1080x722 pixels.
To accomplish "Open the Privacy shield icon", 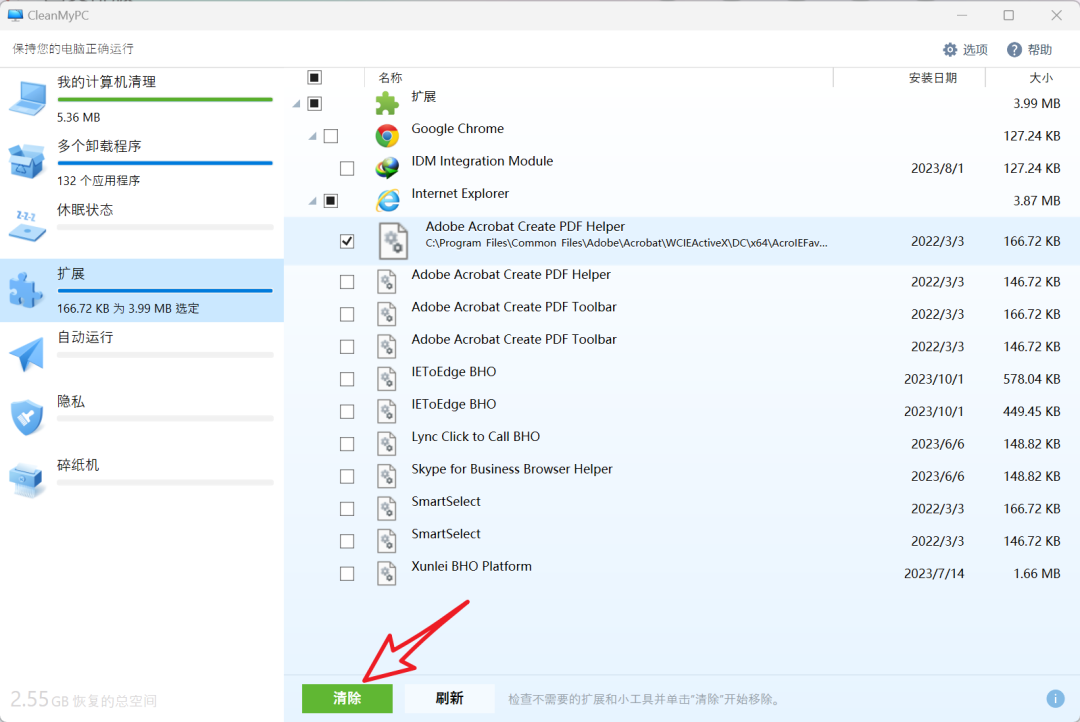I will [27, 416].
